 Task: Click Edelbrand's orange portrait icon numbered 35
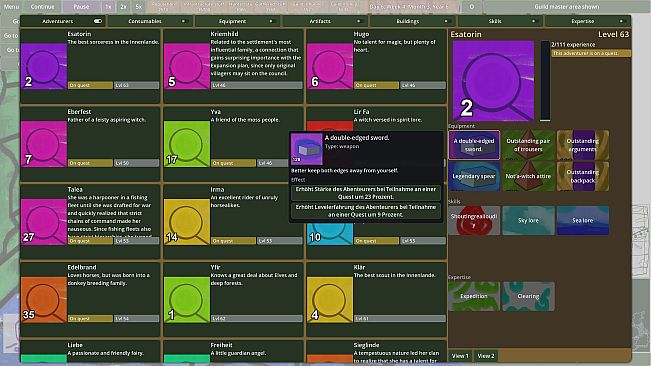[x=44, y=300]
